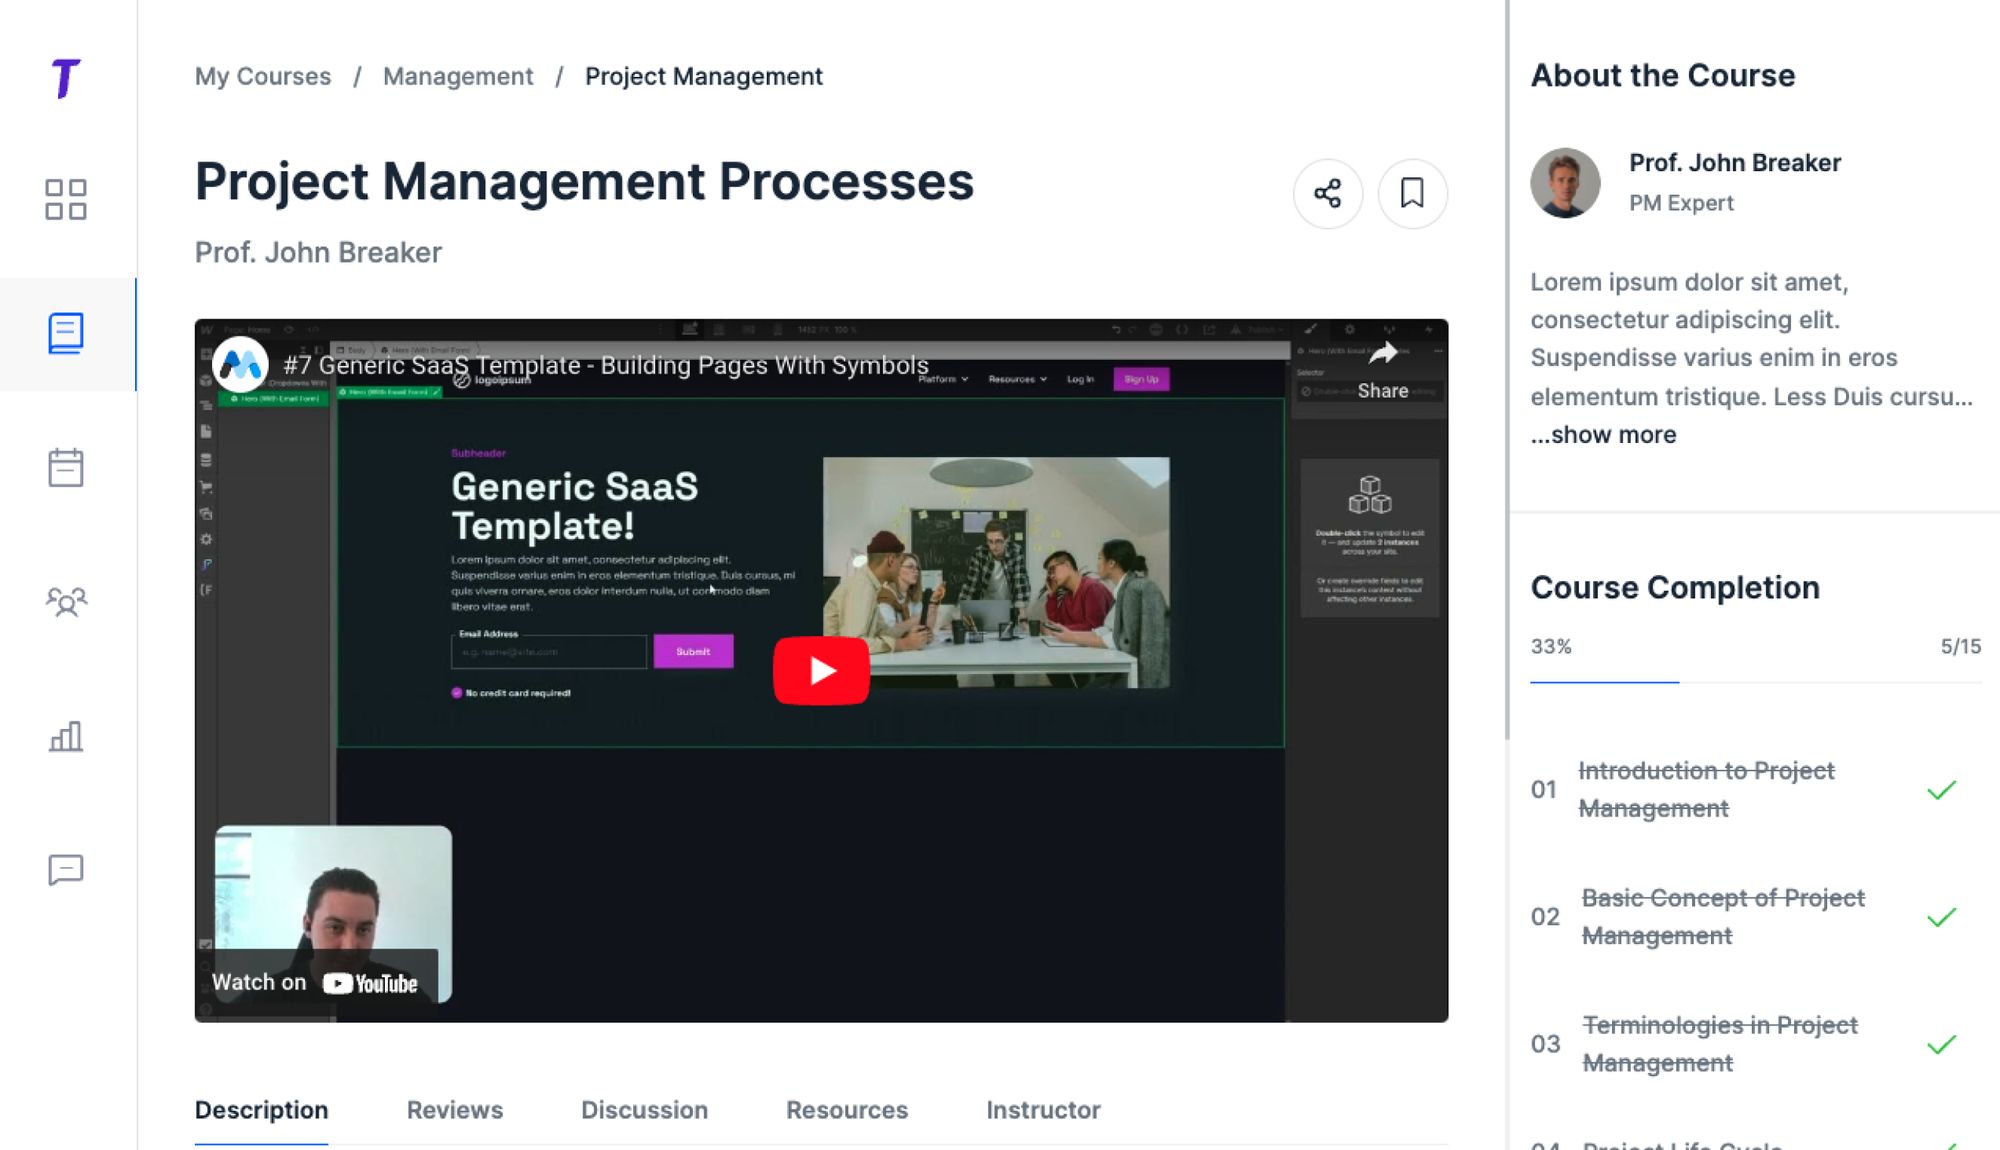Play the course video
This screenshot has height=1150, width=2000.
tap(822, 669)
